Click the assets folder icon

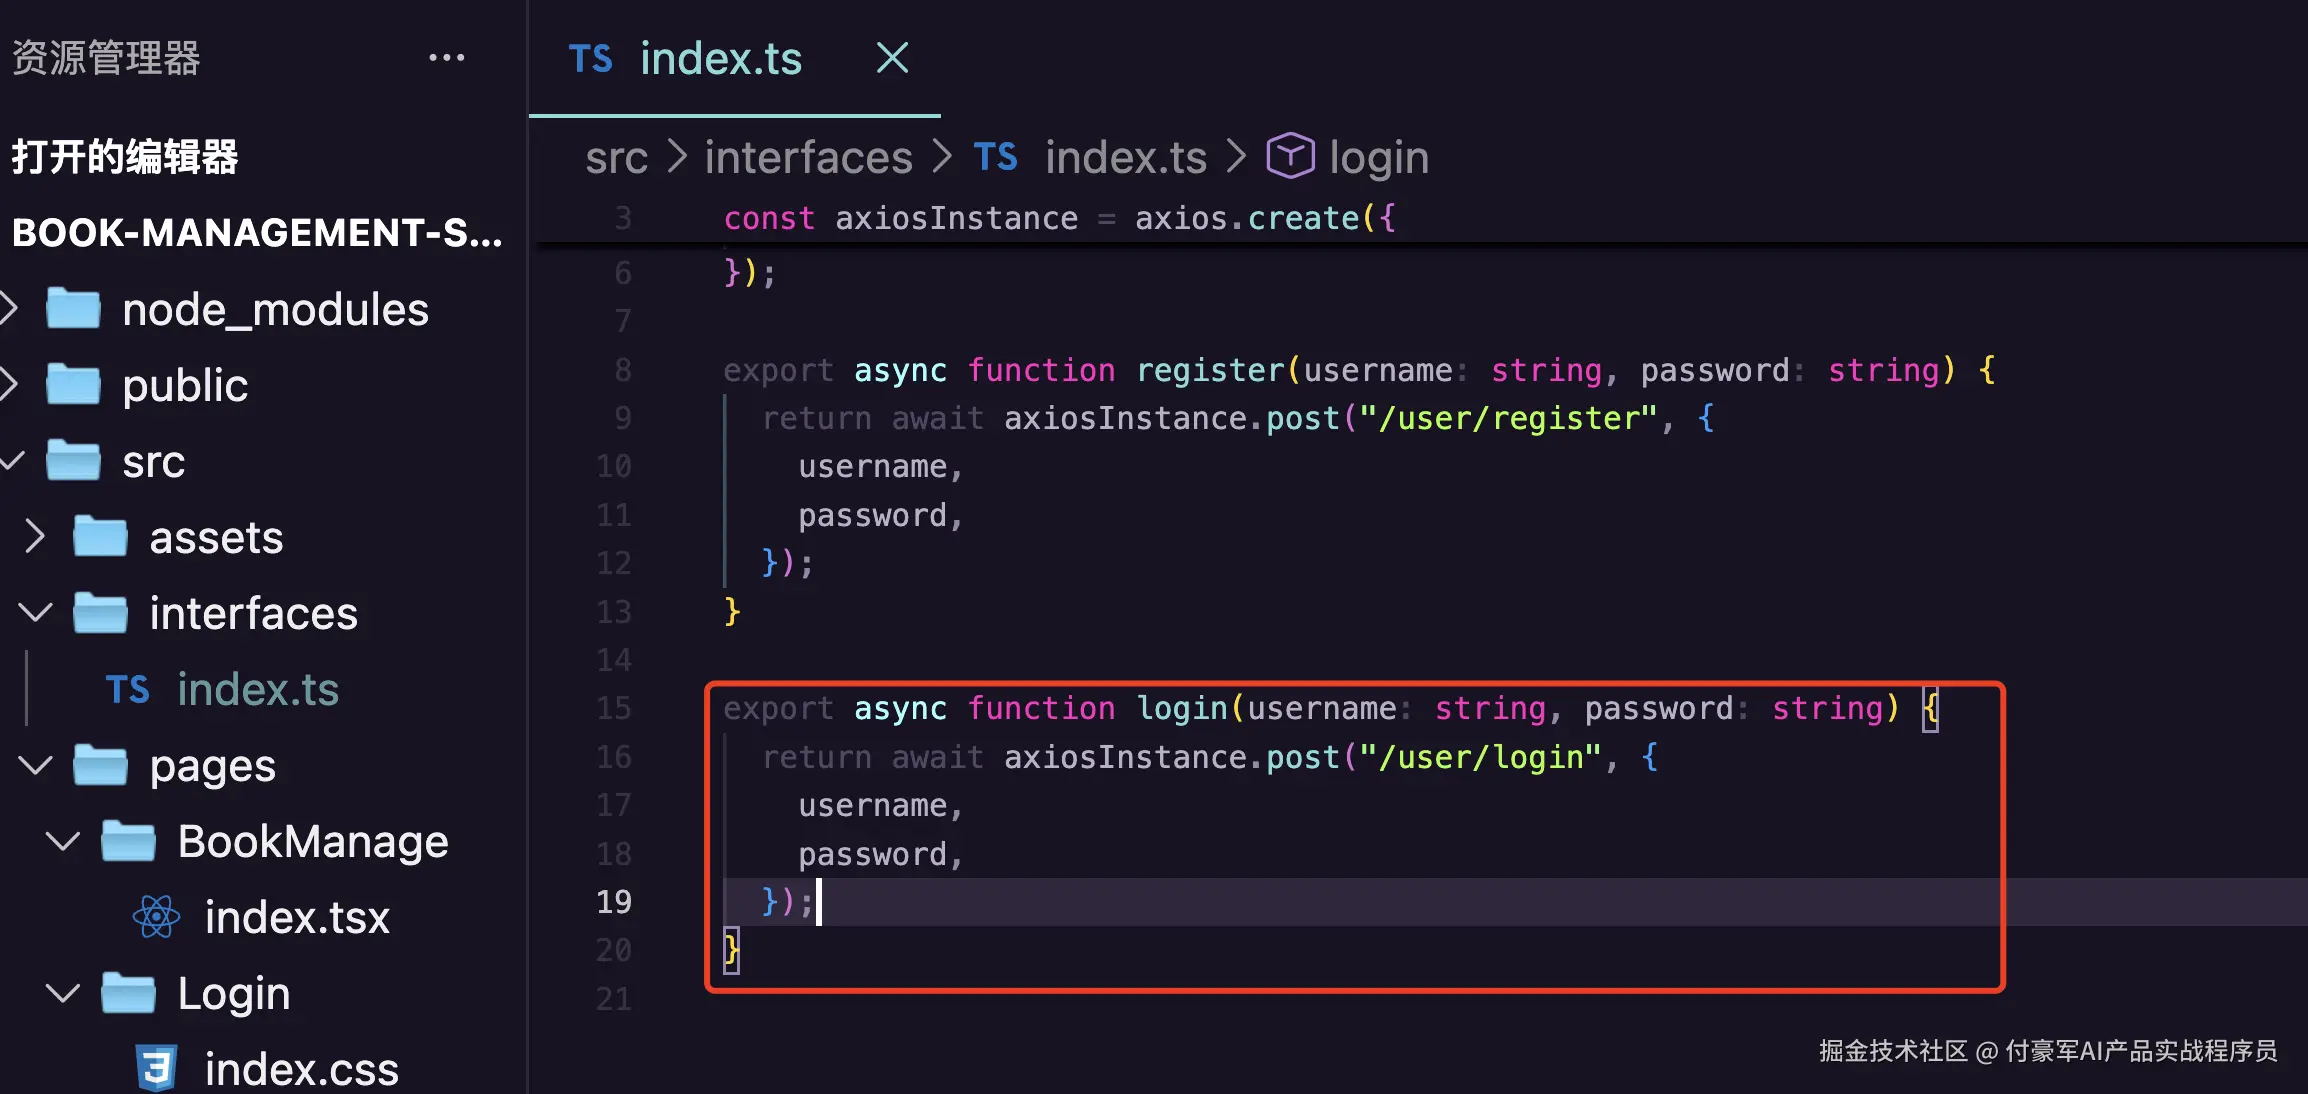coord(101,536)
